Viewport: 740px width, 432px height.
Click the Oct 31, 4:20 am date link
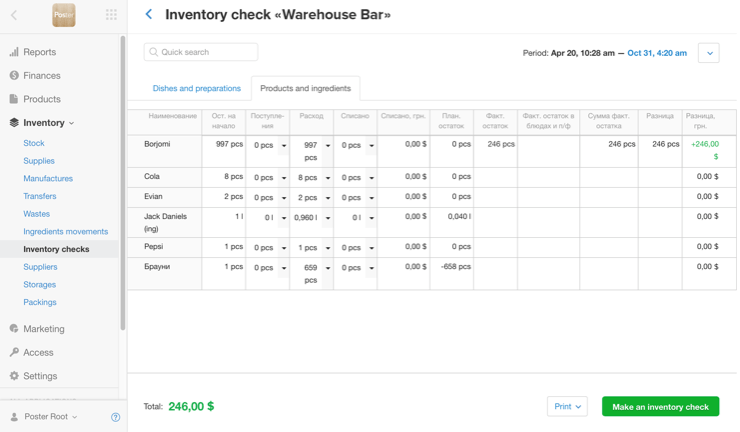(x=657, y=53)
